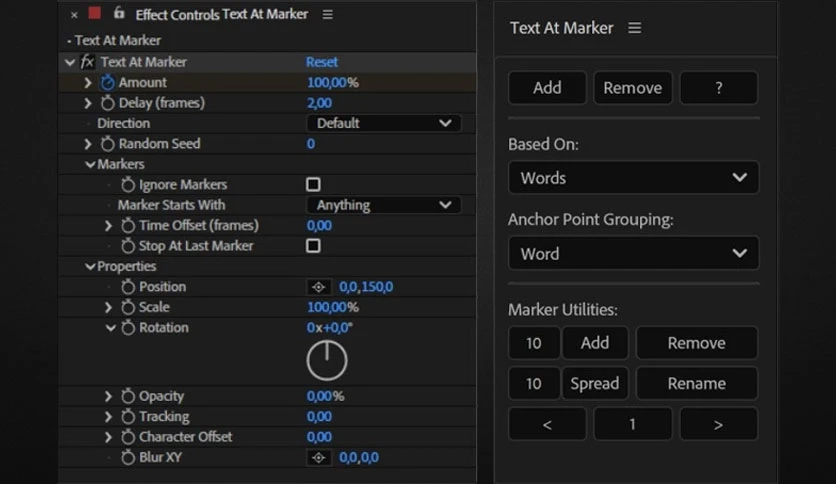Click the Rotation value 0x+0,0°
Viewport: 836px width, 484px height.
(x=329, y=328)
